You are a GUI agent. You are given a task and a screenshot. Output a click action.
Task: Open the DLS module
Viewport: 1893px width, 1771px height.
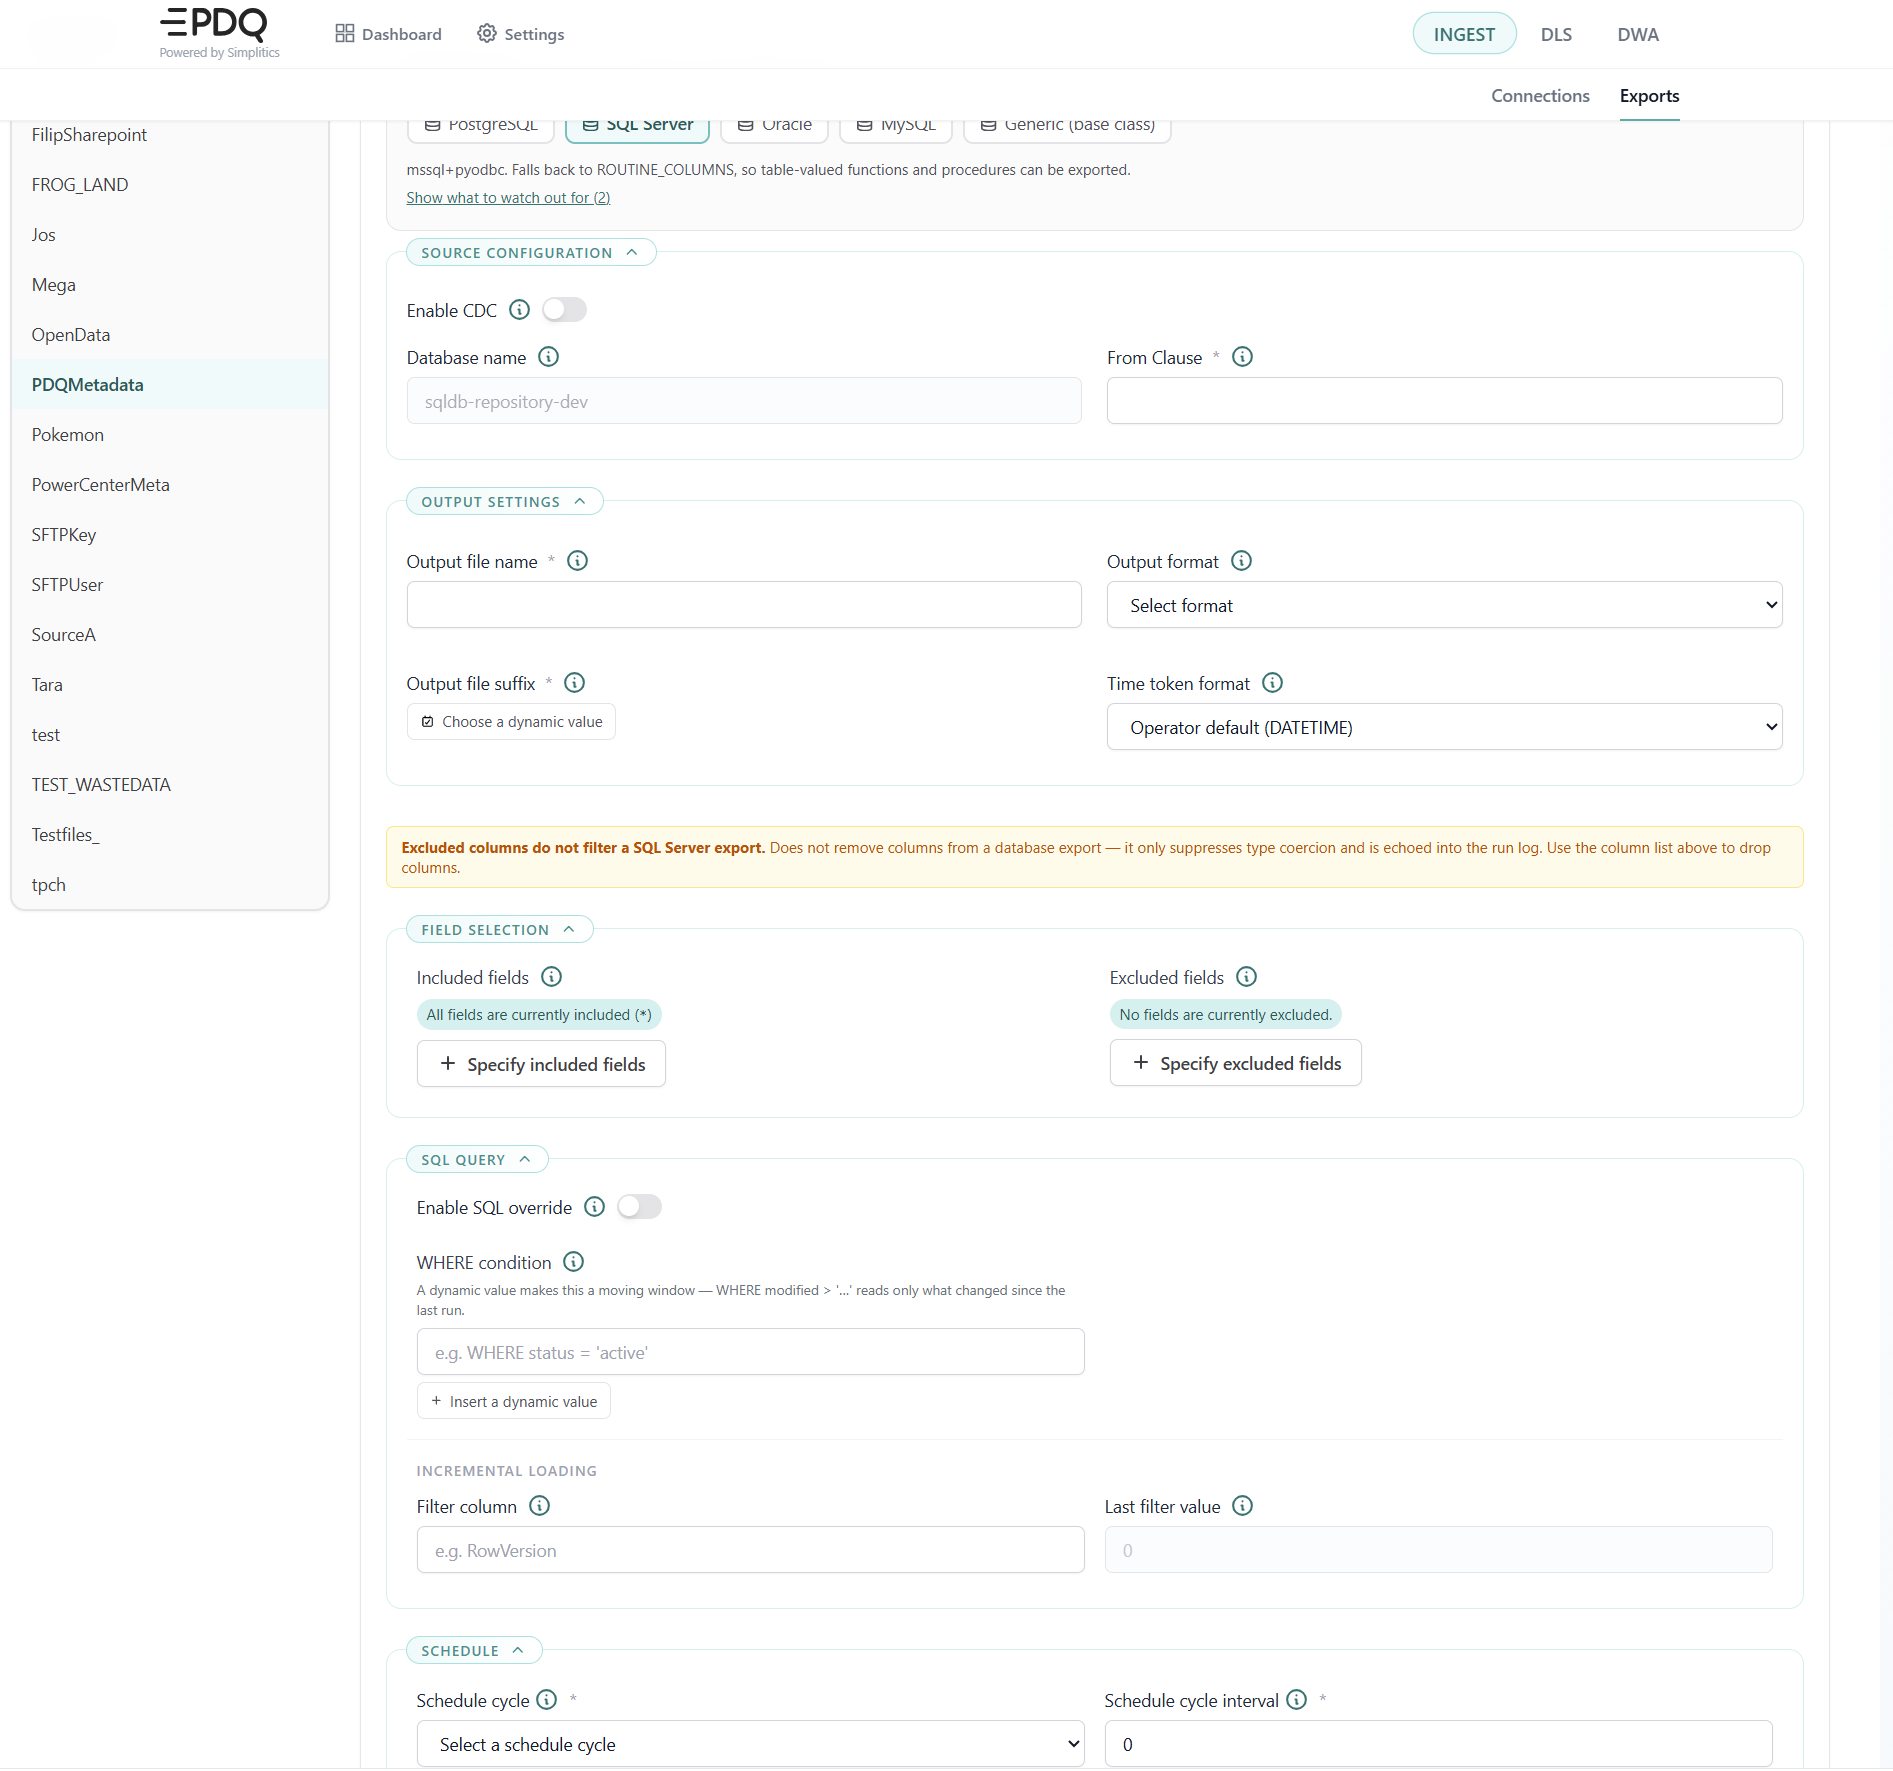point(1556,34)
